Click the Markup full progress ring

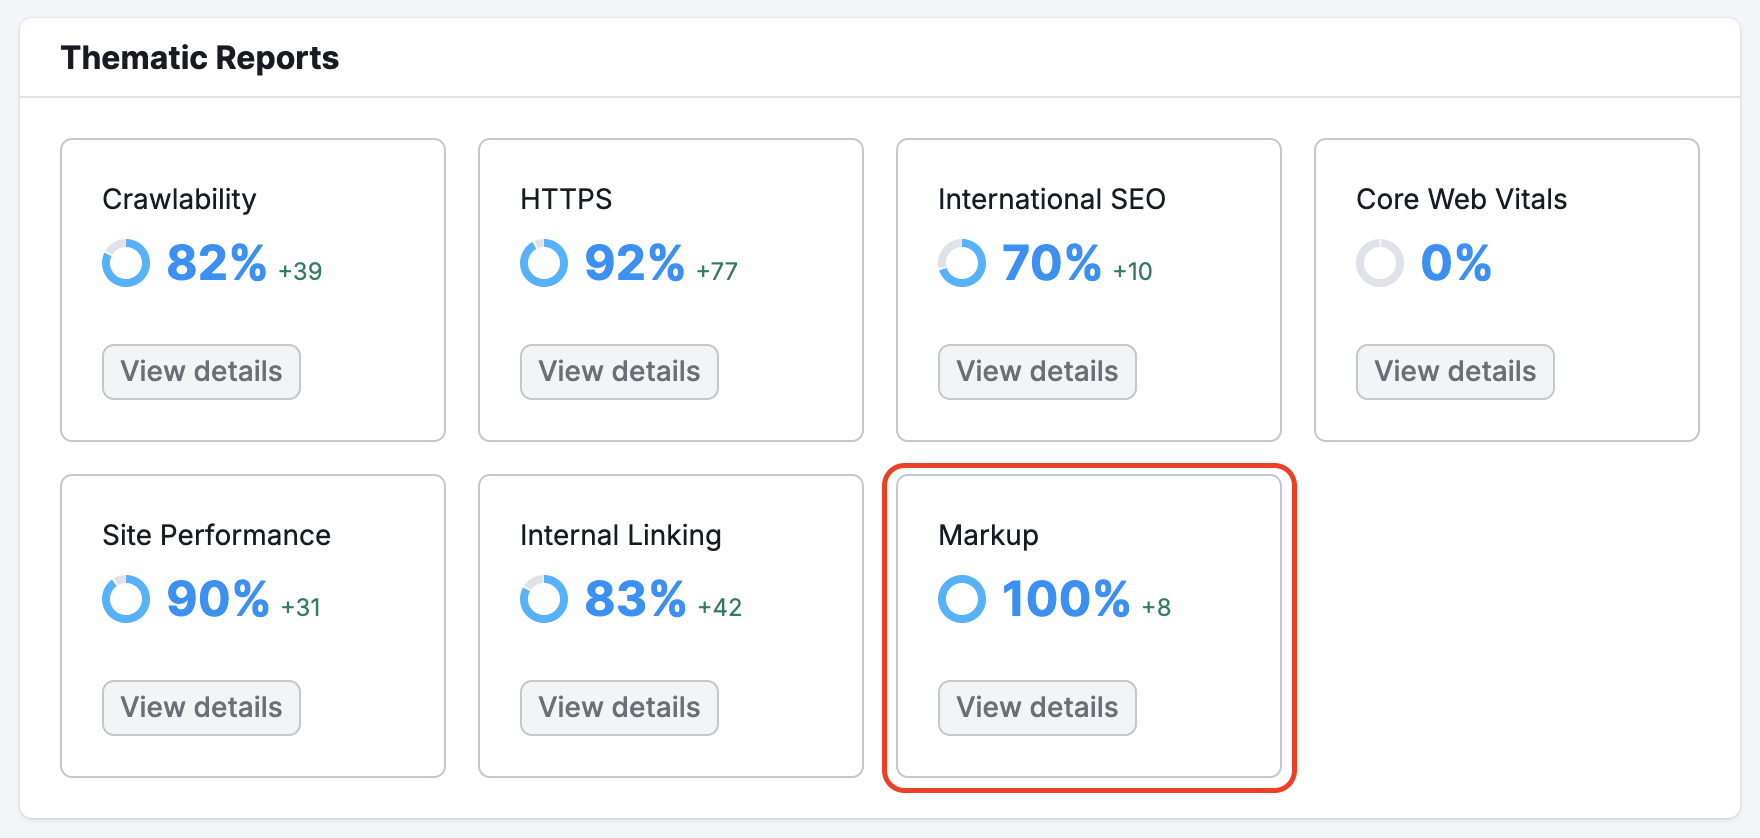pyautogui.click(x=962, y=599)
